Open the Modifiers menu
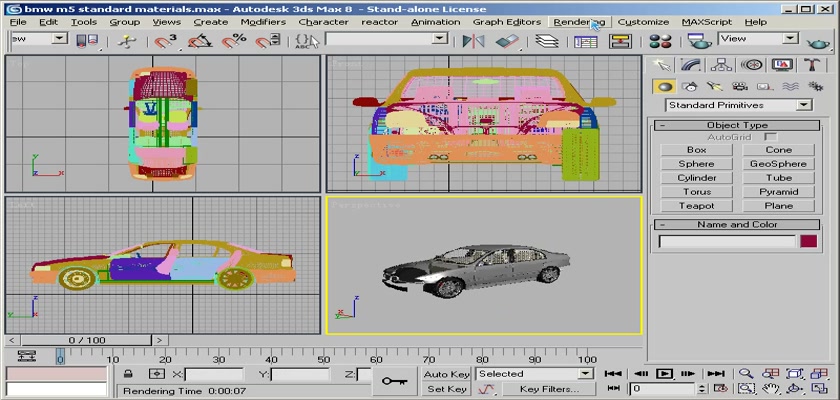The height and width of the screenshot is (400, 840). pos(263,22)
